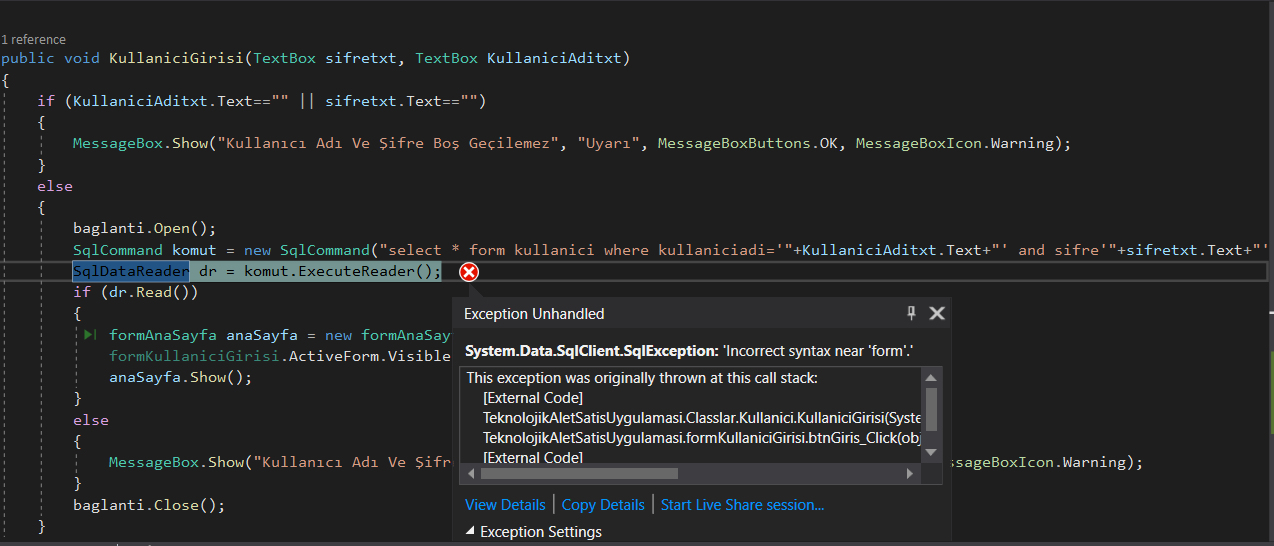
Task: Select the btnGiris_Click call stack entry
Action: (x=700, y=438)
